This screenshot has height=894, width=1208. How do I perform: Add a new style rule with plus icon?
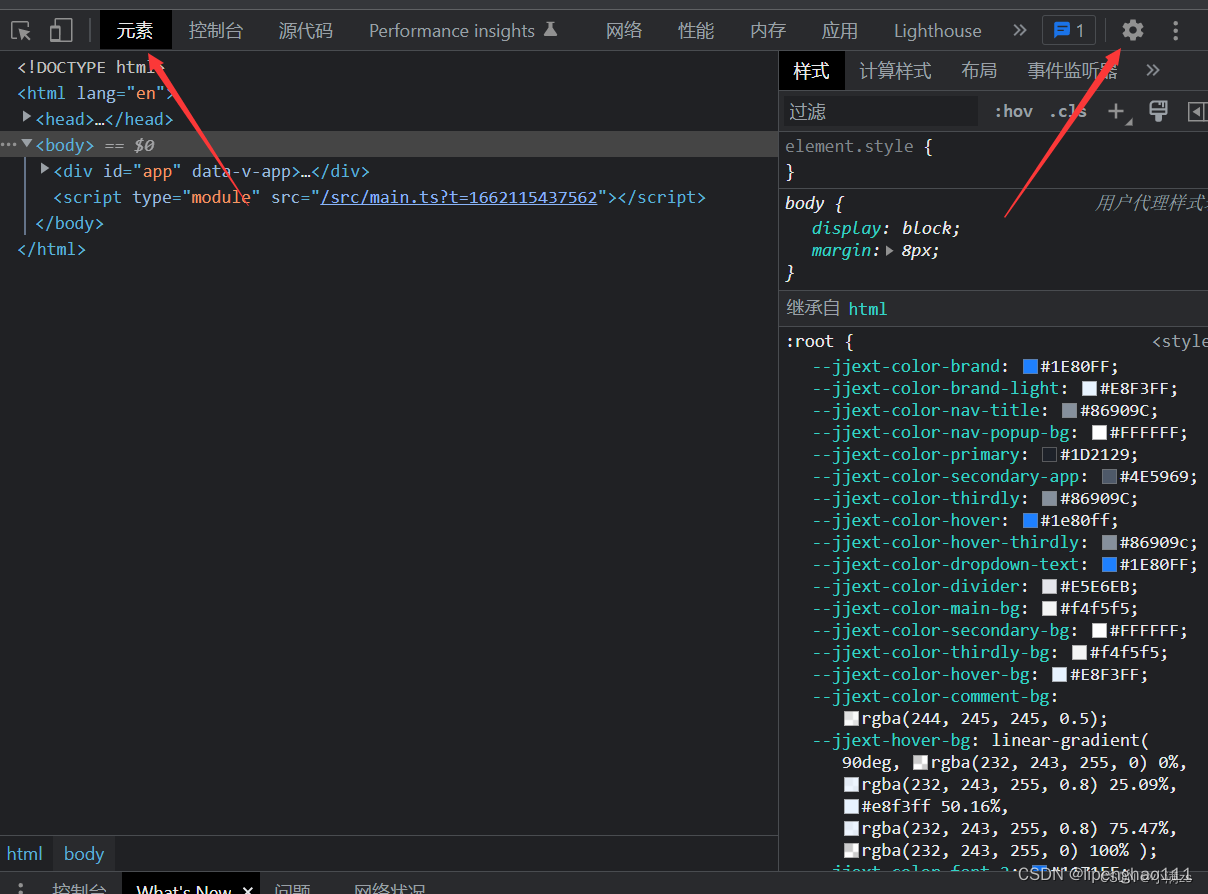click(1117, 111)
